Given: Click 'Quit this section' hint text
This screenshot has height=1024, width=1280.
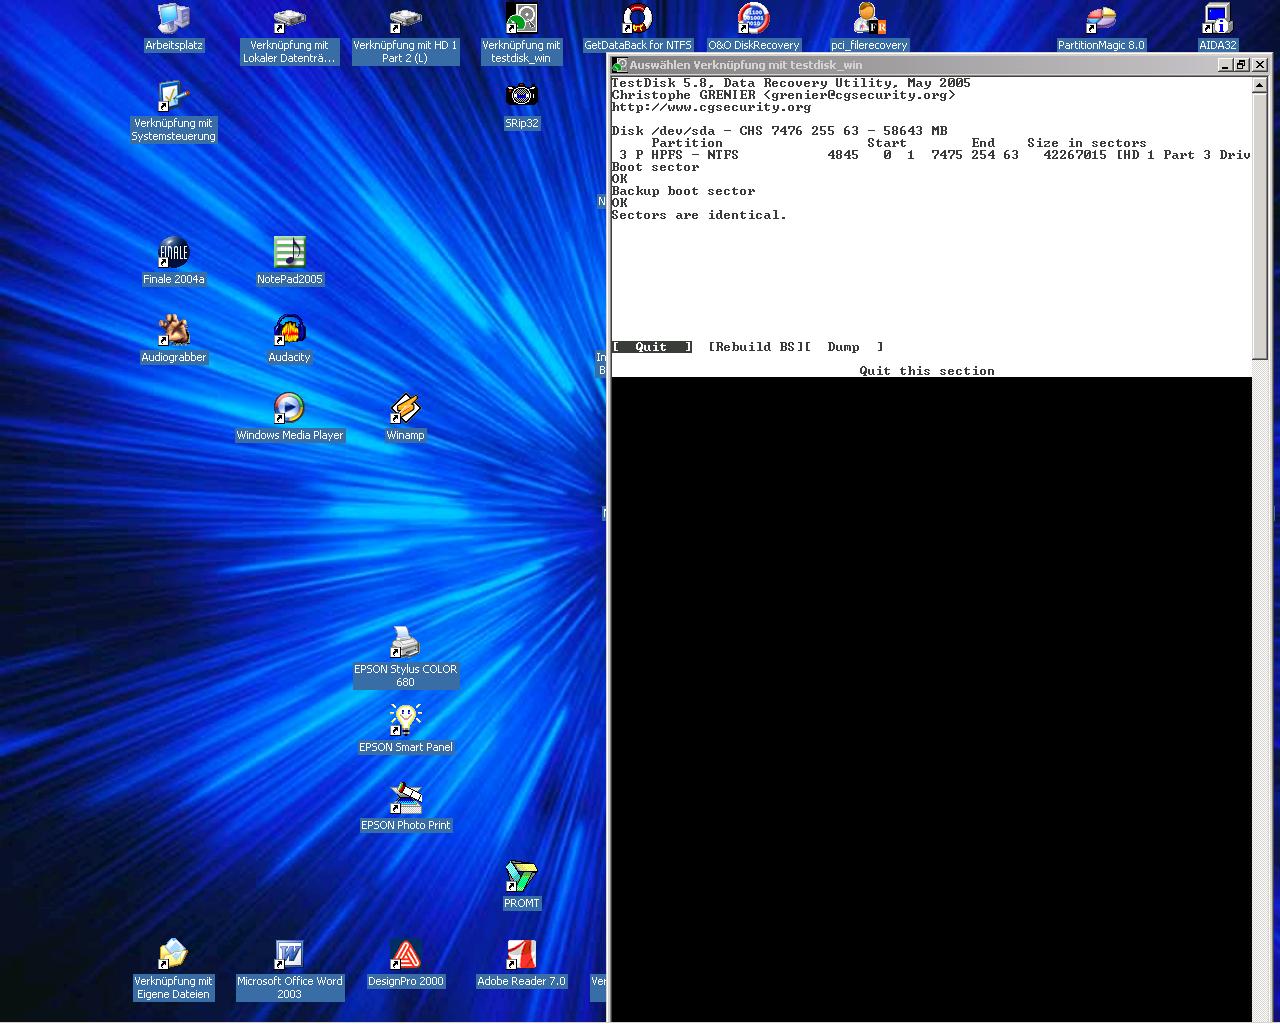Looking at the screenshot, I should click(927, 371).
